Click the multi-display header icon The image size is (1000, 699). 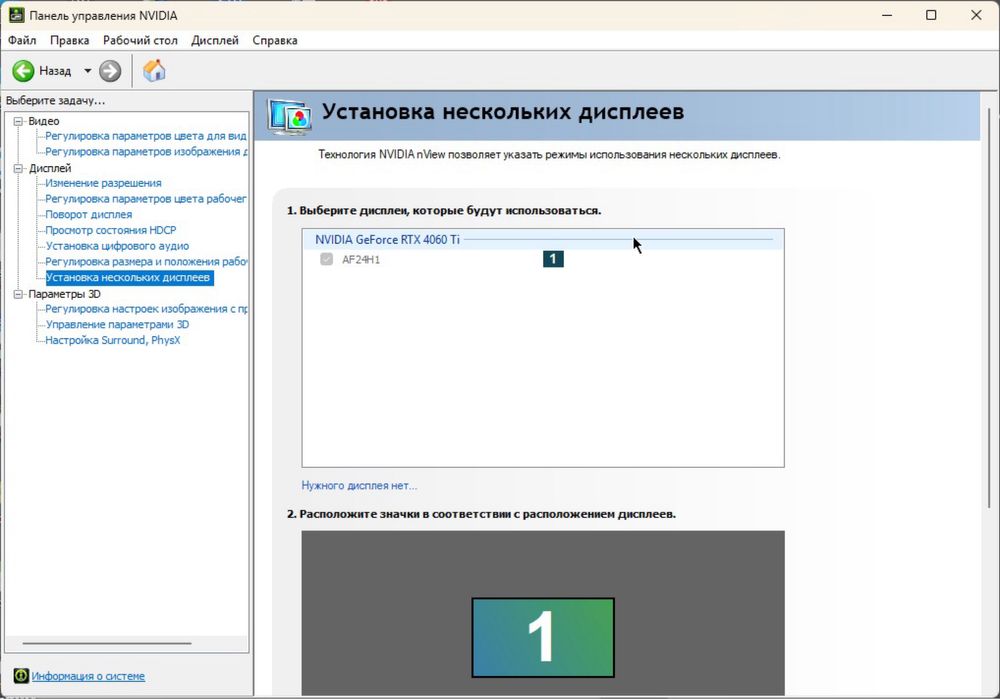(x=290, y=117)
